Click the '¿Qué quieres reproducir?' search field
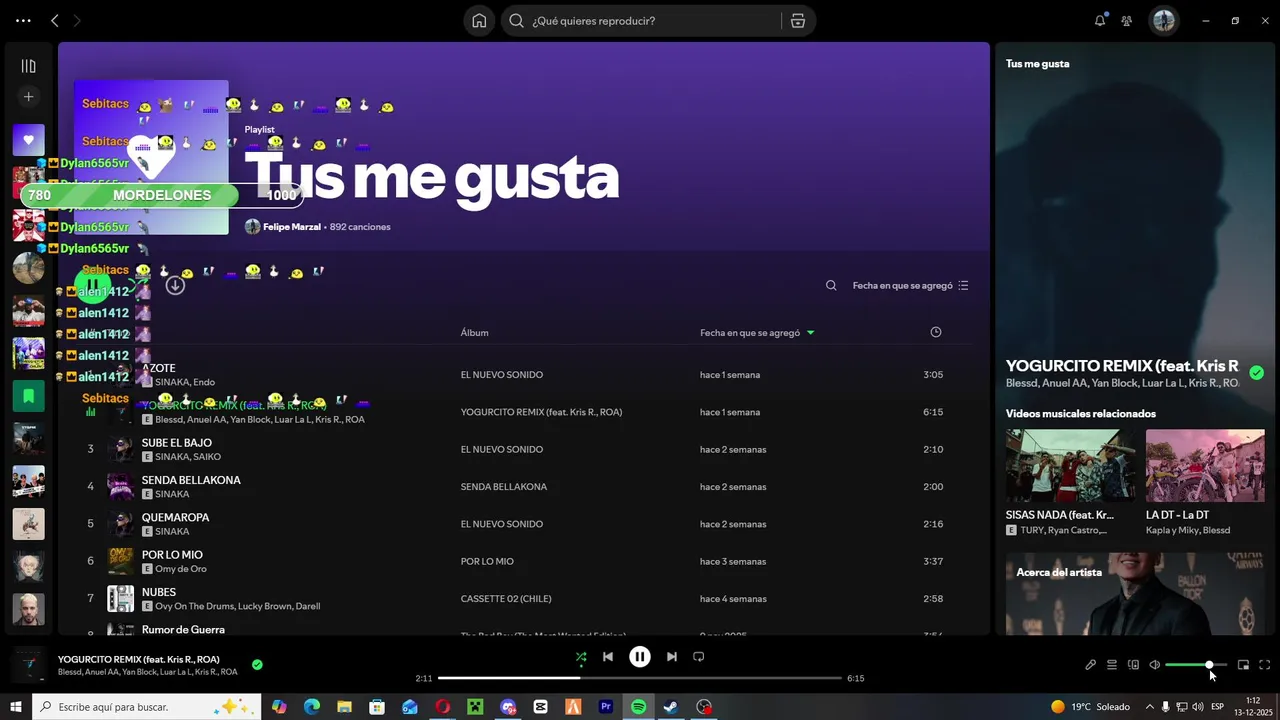Viewport: 1280px width, 720px height. (640, 21)
